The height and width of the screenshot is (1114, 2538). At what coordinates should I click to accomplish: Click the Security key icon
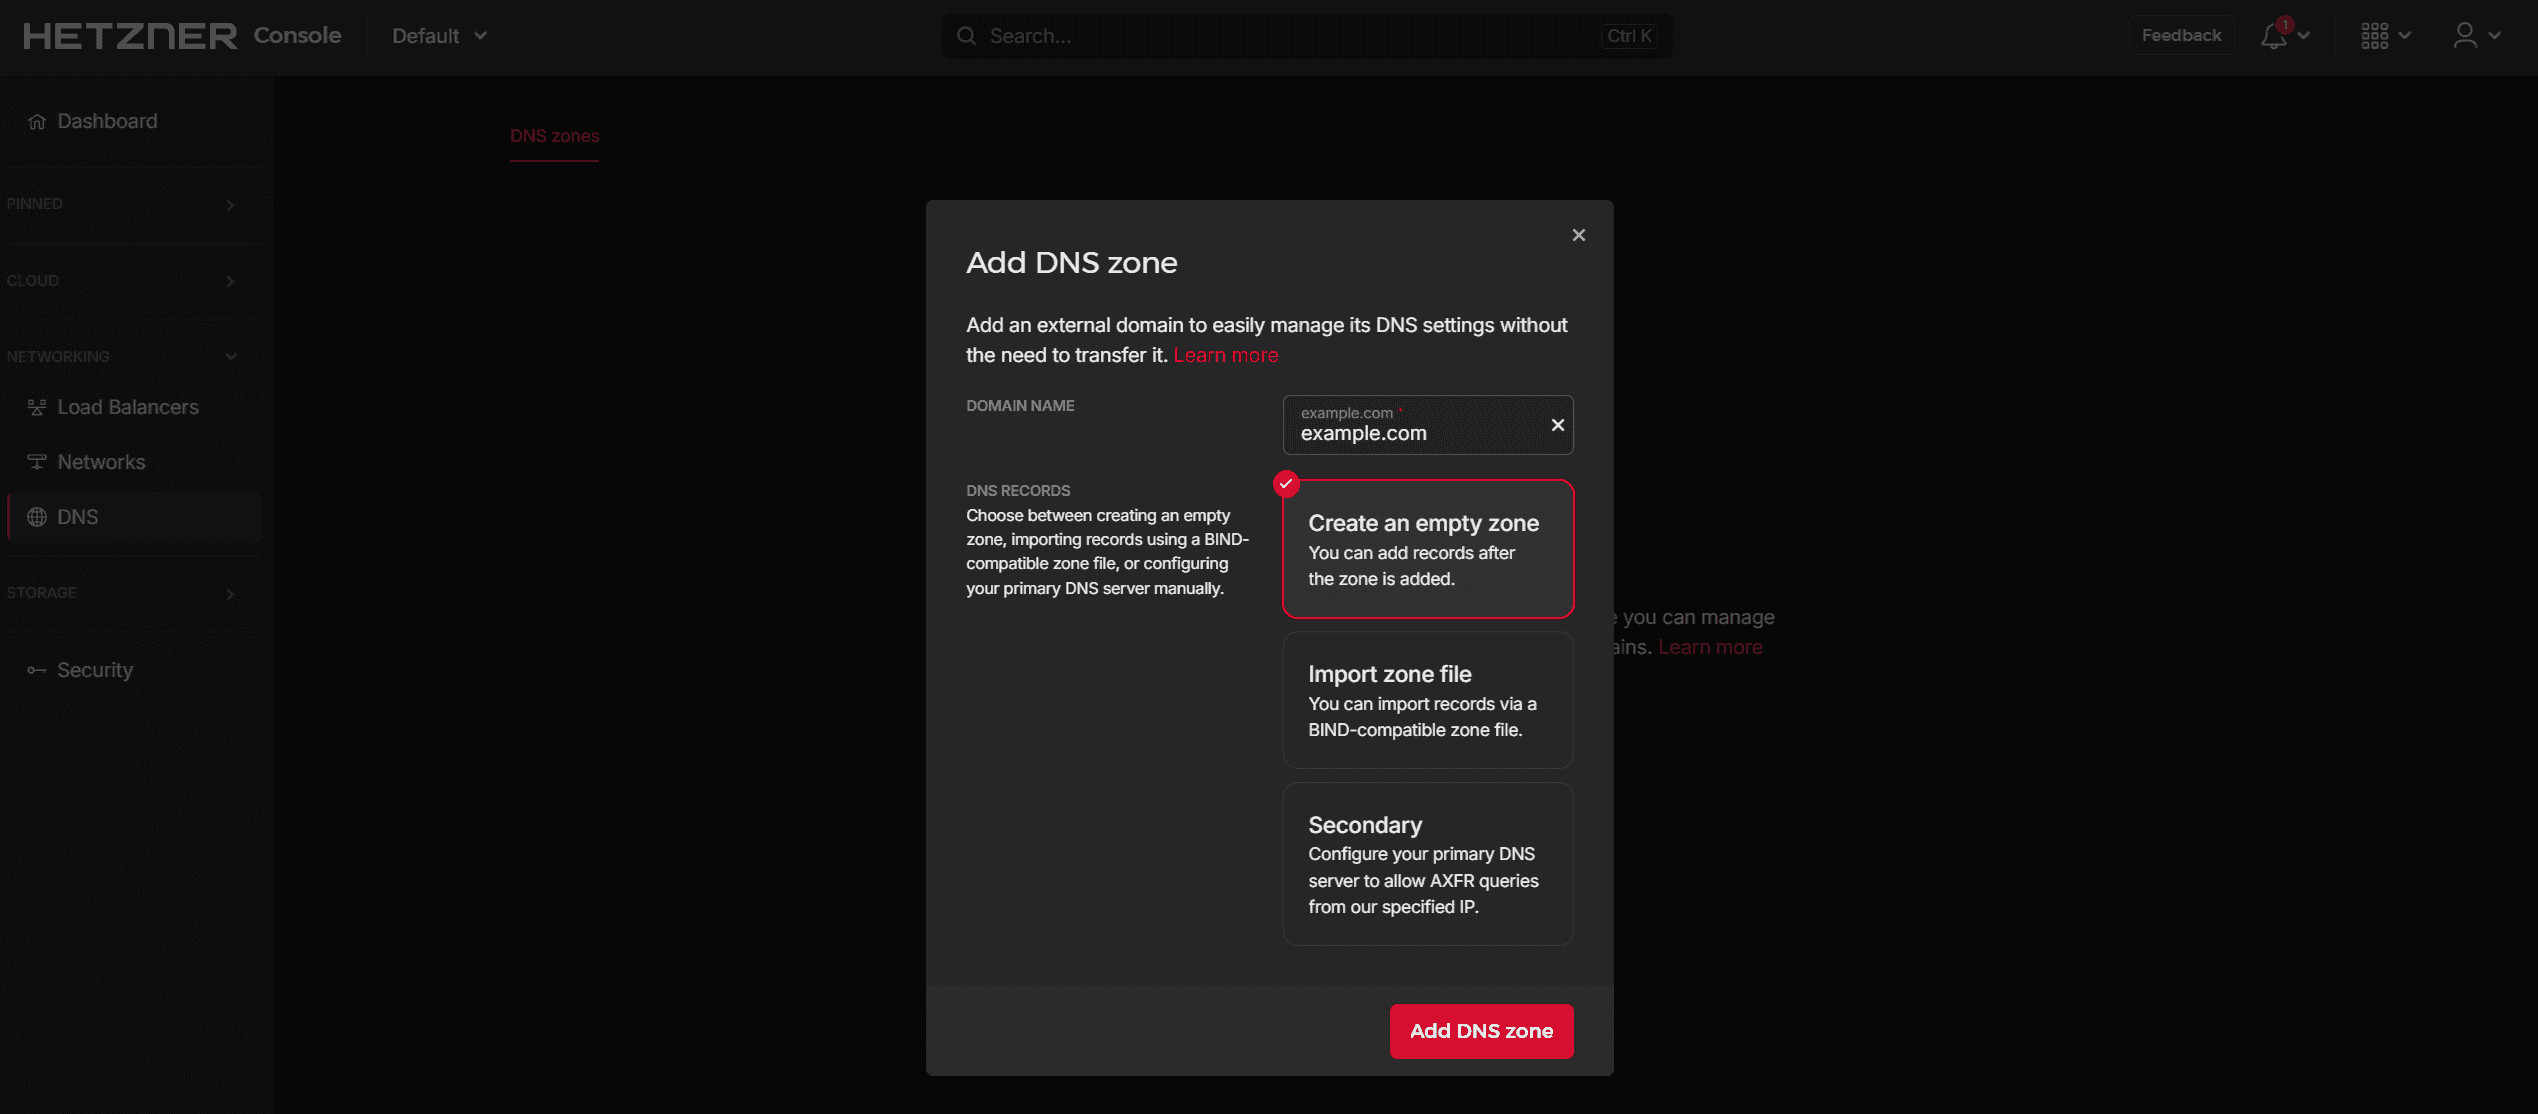tap(37, 670)
